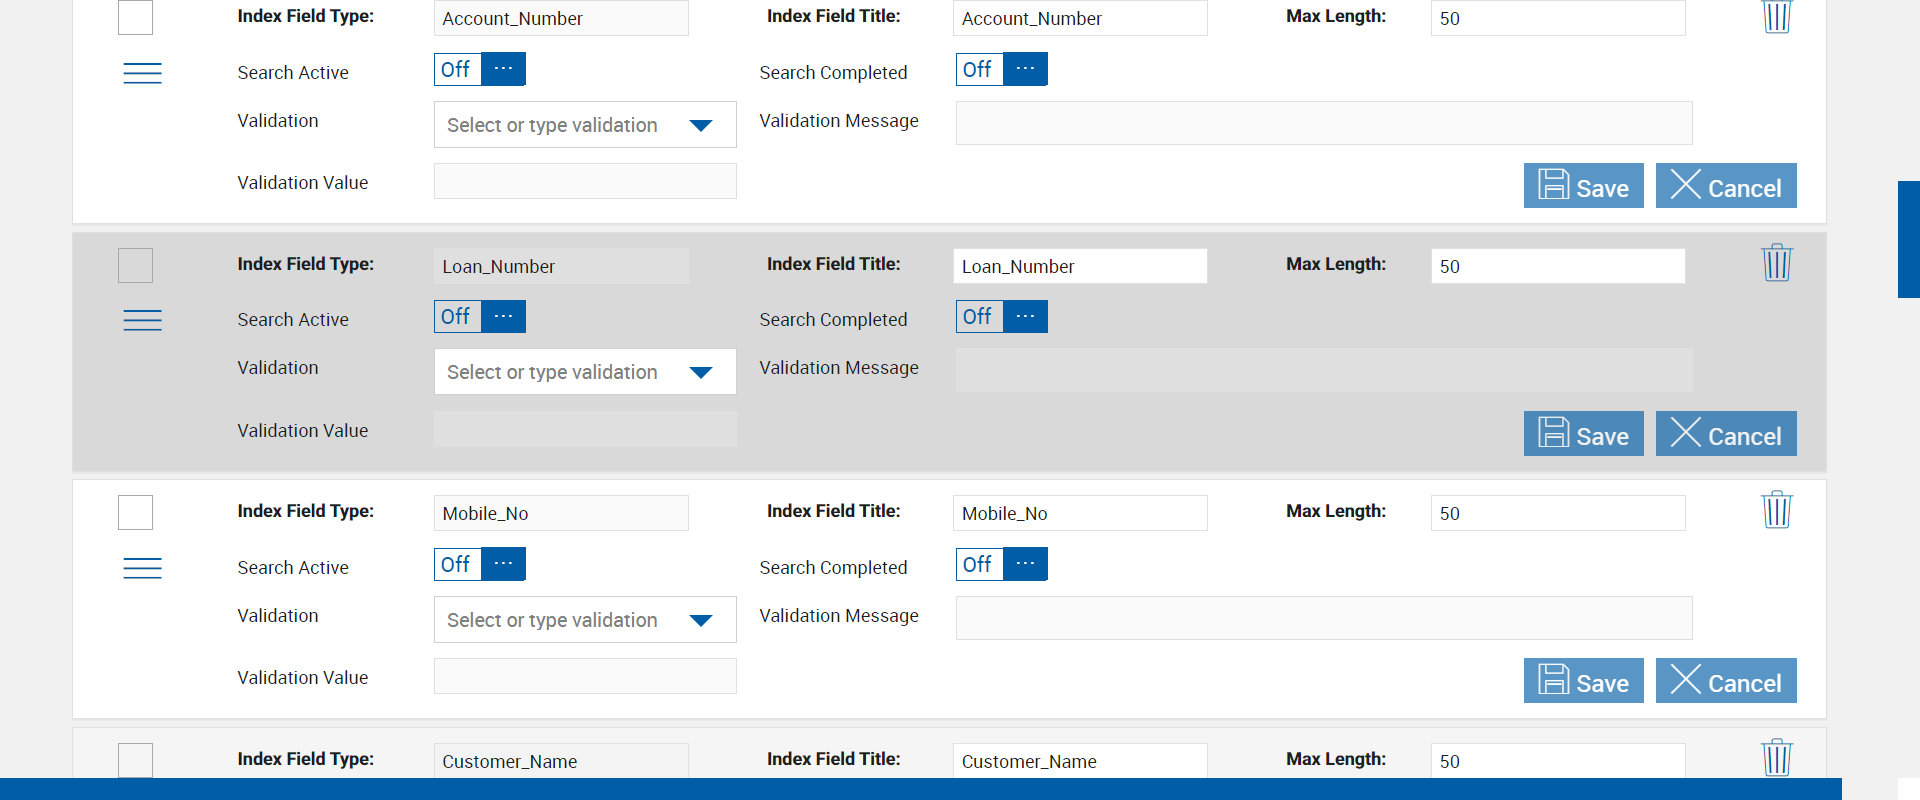Delete the Account_Number index field via trash icon
This screenshot has width=1920, height=800.
pos(1776,16)
